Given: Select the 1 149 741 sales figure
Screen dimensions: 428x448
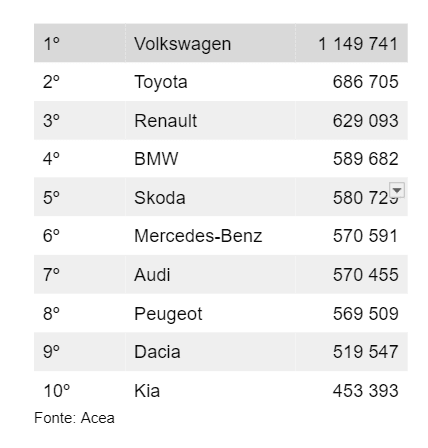Looking at the screenshot, I should (358, 44).
